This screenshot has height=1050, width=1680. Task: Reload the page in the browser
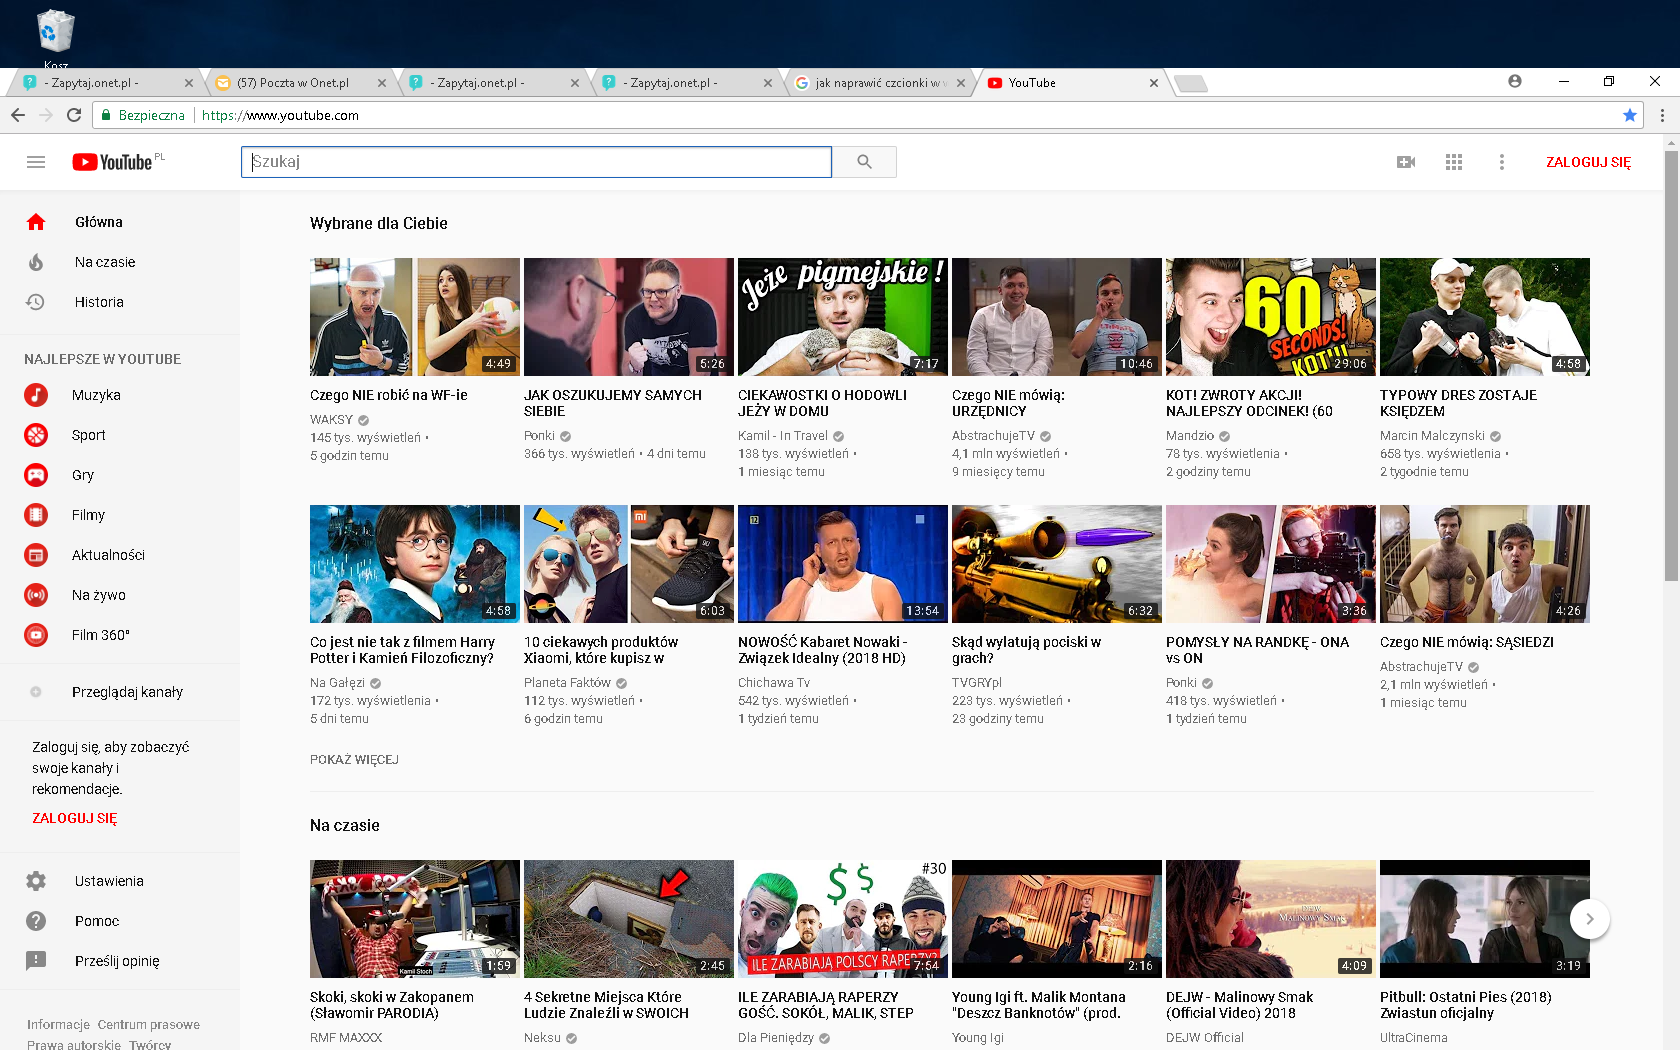74,115
